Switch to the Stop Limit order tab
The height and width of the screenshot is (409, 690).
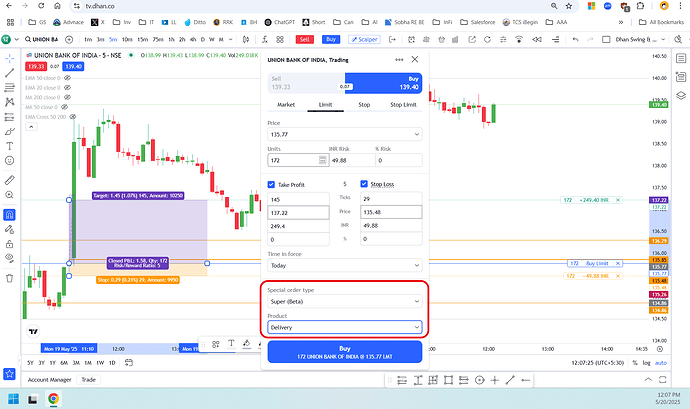point(403,105)
